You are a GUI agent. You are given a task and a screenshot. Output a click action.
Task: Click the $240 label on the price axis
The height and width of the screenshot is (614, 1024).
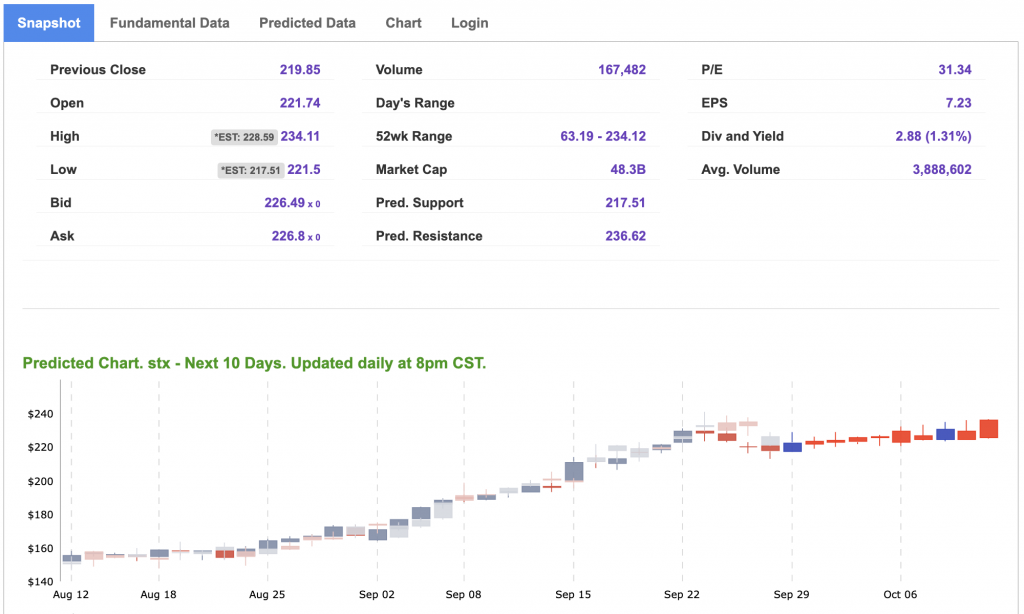click(x=39, y=414)
